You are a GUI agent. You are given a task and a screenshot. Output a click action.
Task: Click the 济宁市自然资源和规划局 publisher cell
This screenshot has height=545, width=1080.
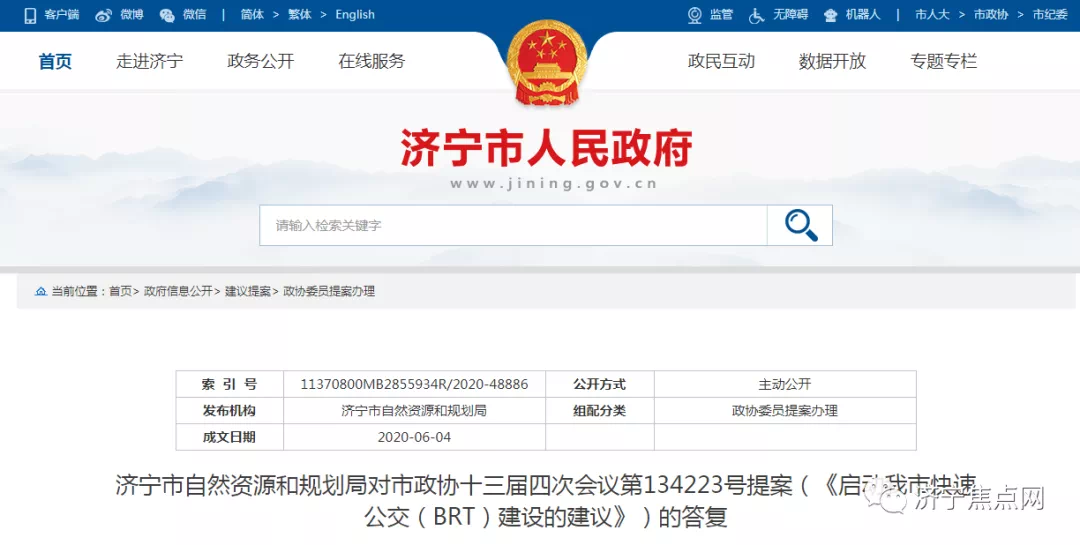click(x=414, y=411)
